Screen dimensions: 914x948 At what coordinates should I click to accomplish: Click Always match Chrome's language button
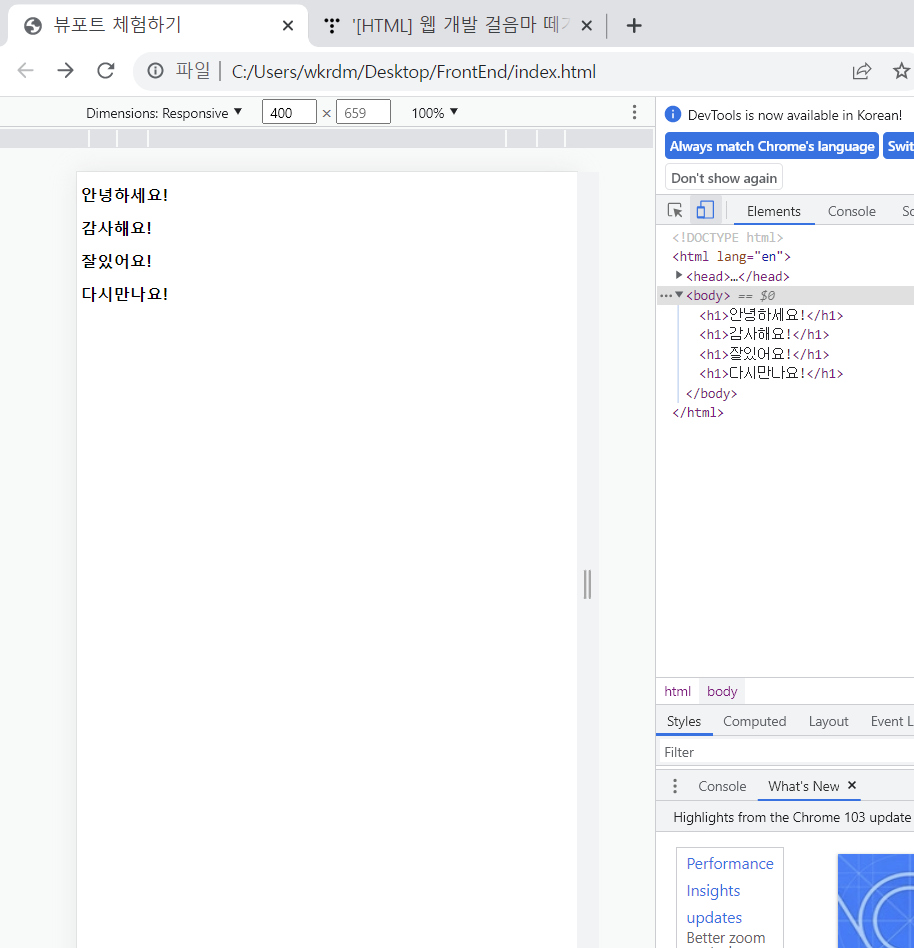point(772,146)
